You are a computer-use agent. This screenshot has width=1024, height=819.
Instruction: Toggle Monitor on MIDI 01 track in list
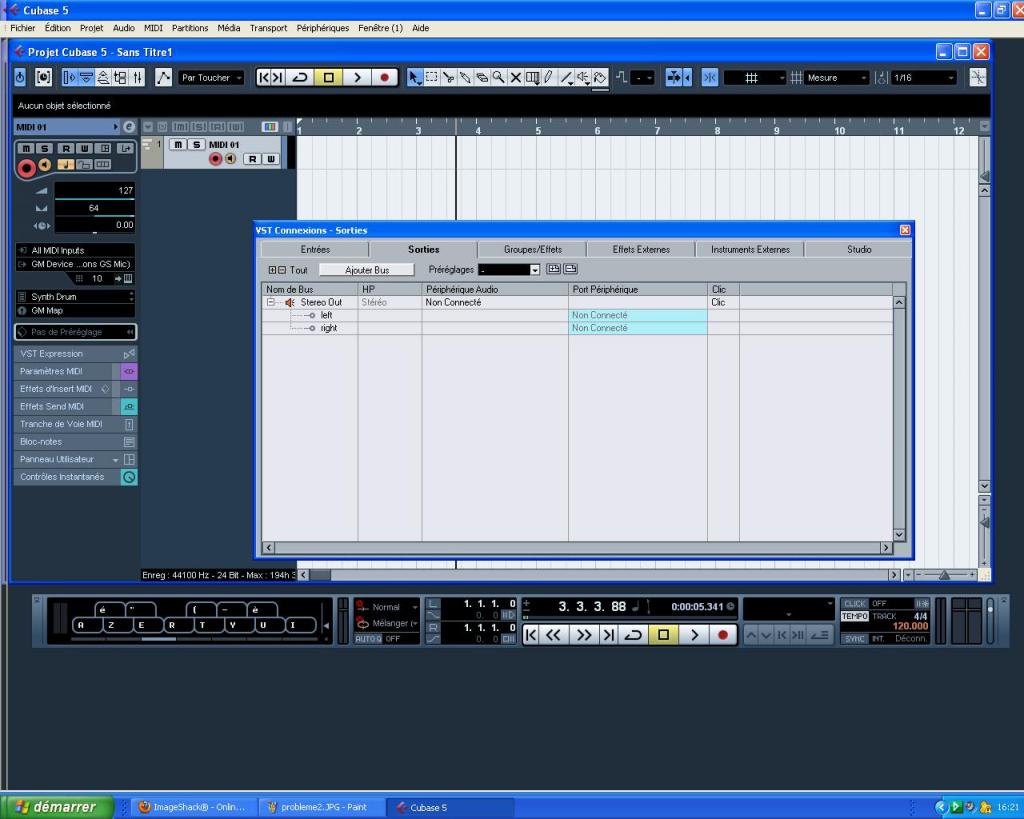coord(231,159)
